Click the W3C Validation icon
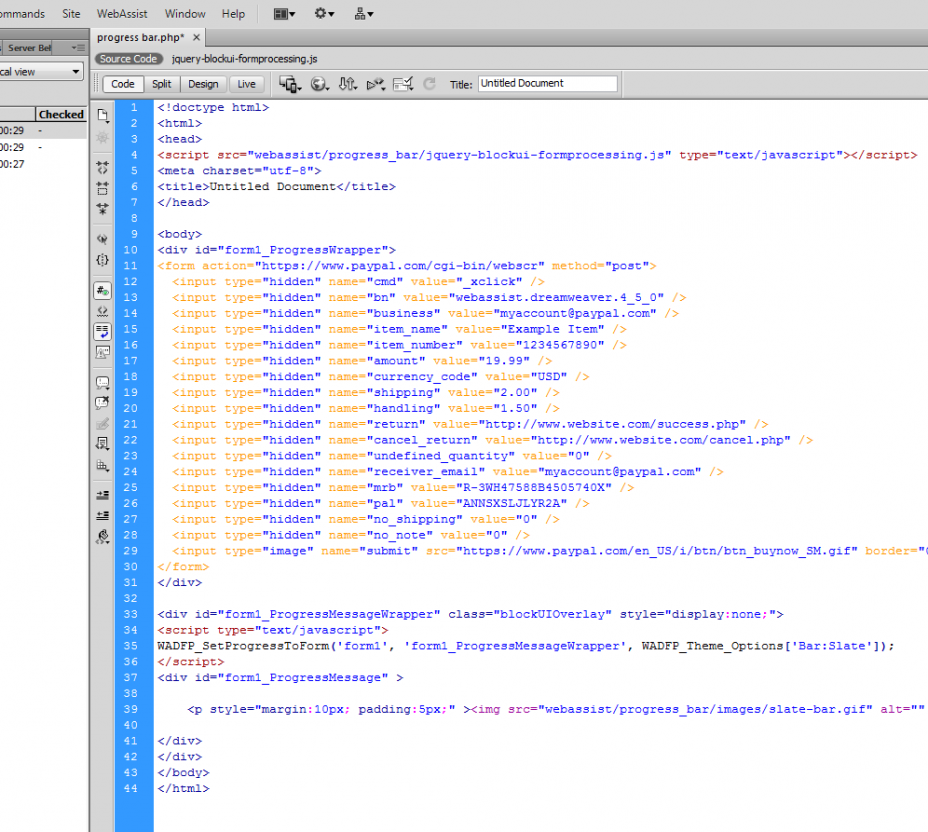This screenshot has width=928, height=832. (376, 84)
